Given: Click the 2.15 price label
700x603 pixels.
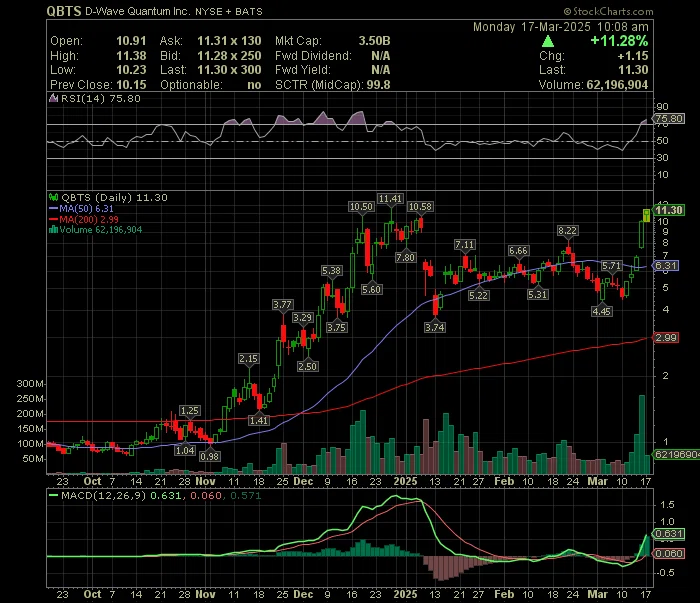Looking at the screenshot, I should [248, 359].
